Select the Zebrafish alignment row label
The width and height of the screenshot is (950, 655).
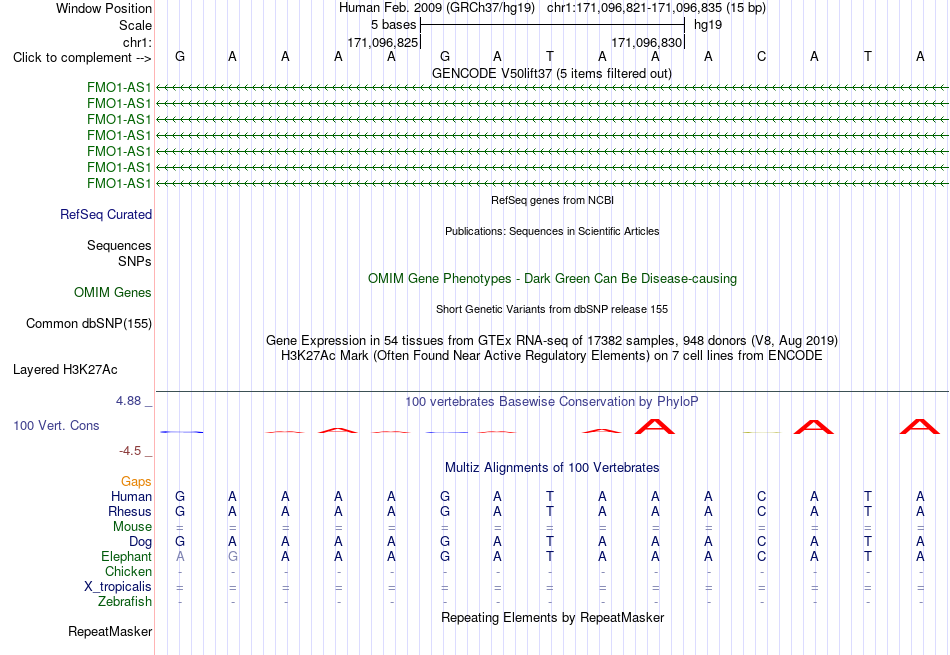click(x=125, y=602)
